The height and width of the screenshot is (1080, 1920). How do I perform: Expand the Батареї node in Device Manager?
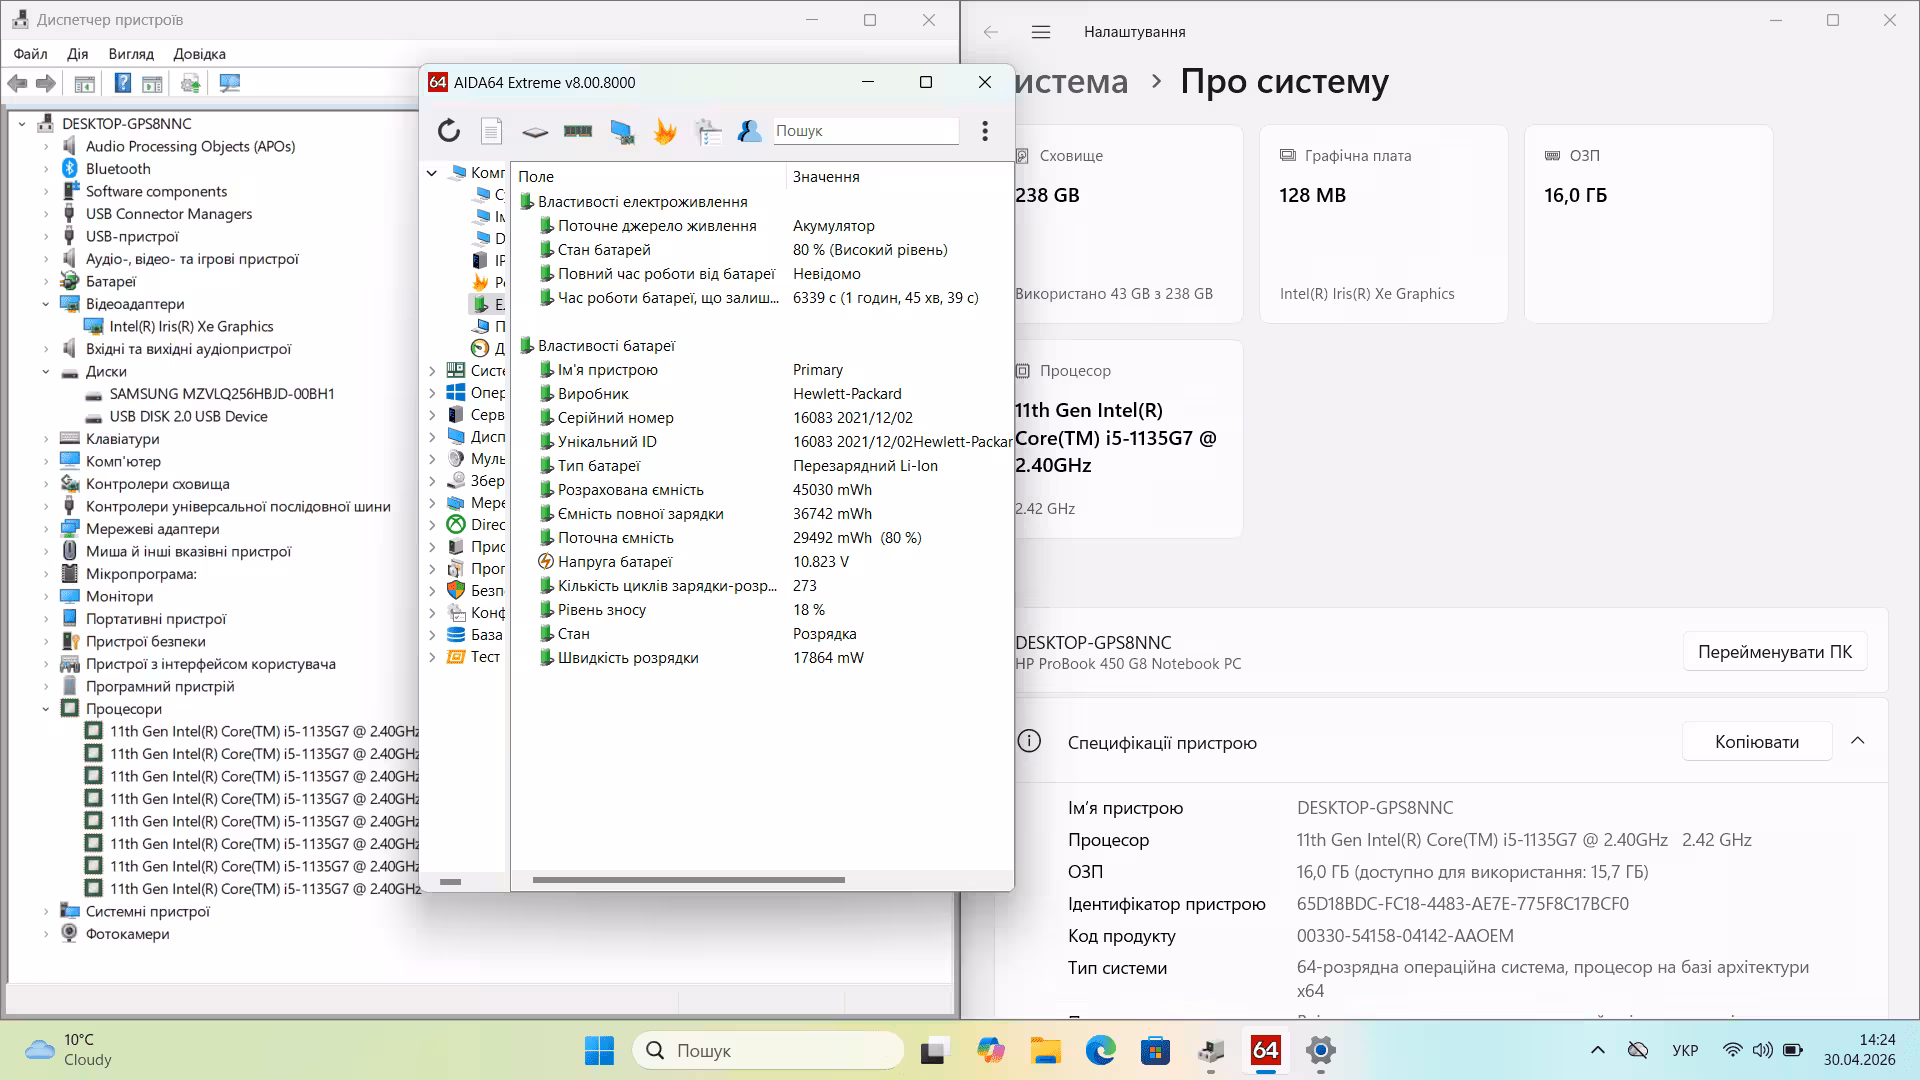[x=45, y=282]
